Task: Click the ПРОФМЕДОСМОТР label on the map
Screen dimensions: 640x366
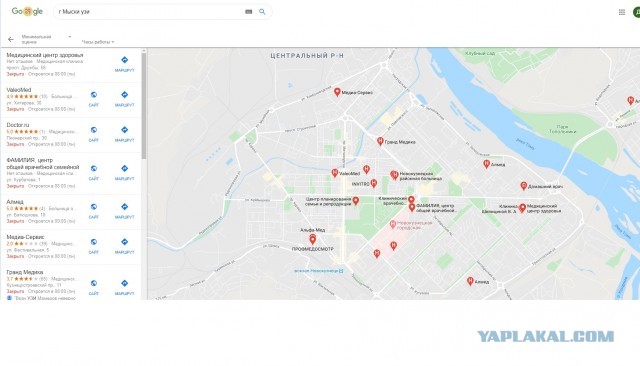Action: pyautogui.click(x=313, y=249)
